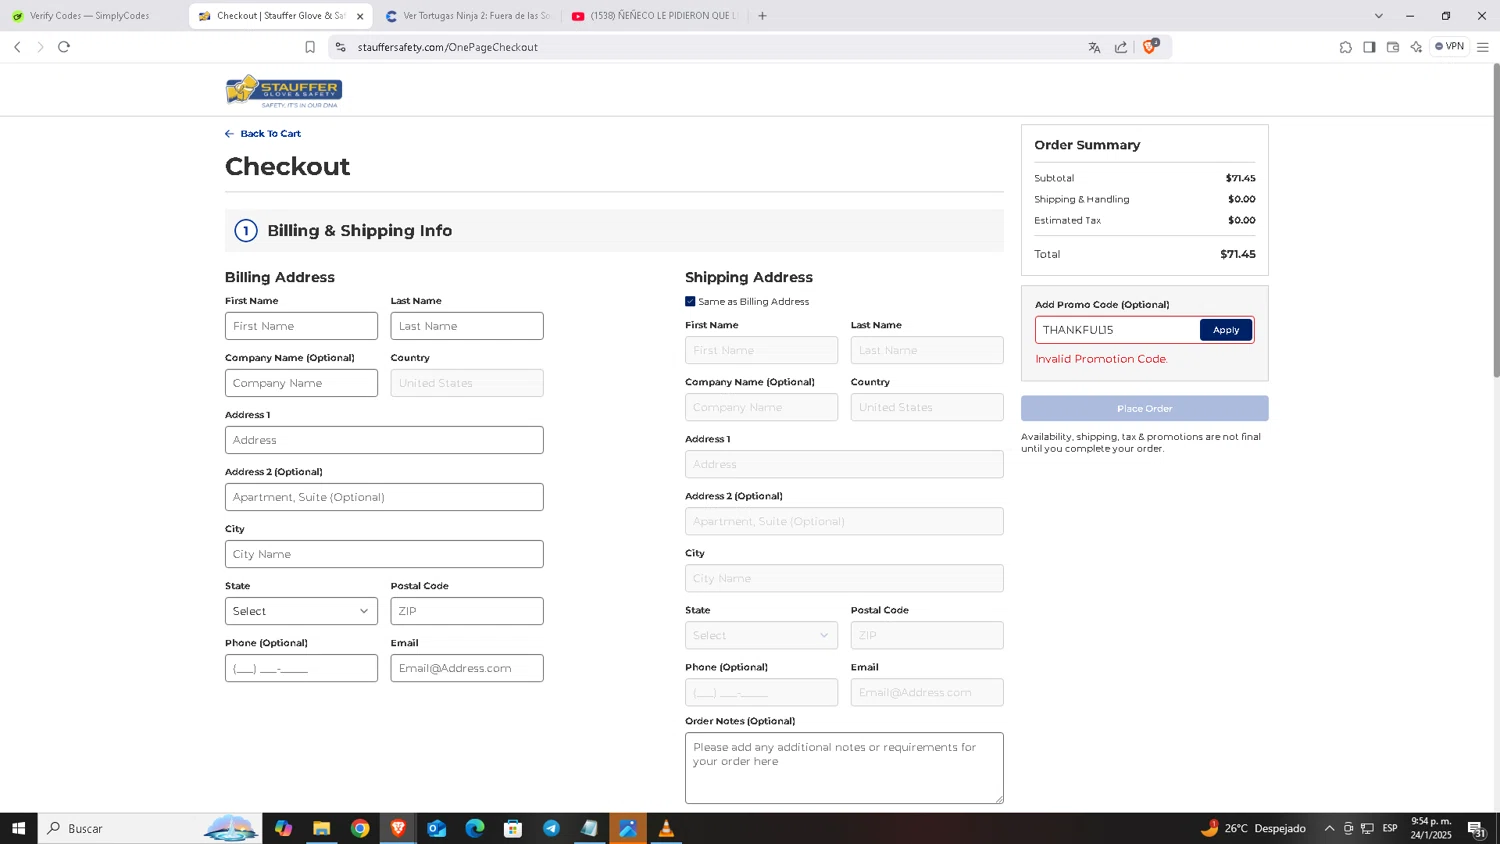1500x844 pixels.
Task: Open Telegram from the taskbar
Action: pyautogui.click(x=551, y=828)
